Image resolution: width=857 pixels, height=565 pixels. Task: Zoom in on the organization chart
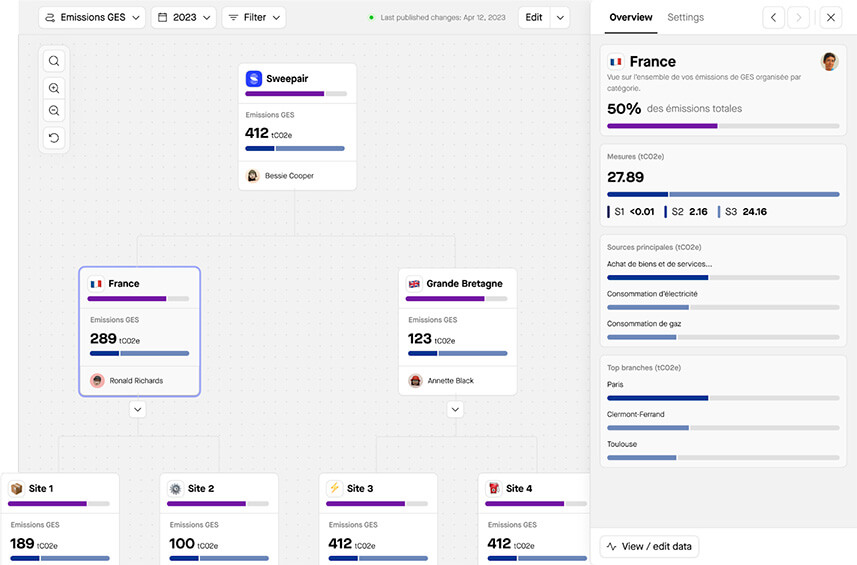54,88
